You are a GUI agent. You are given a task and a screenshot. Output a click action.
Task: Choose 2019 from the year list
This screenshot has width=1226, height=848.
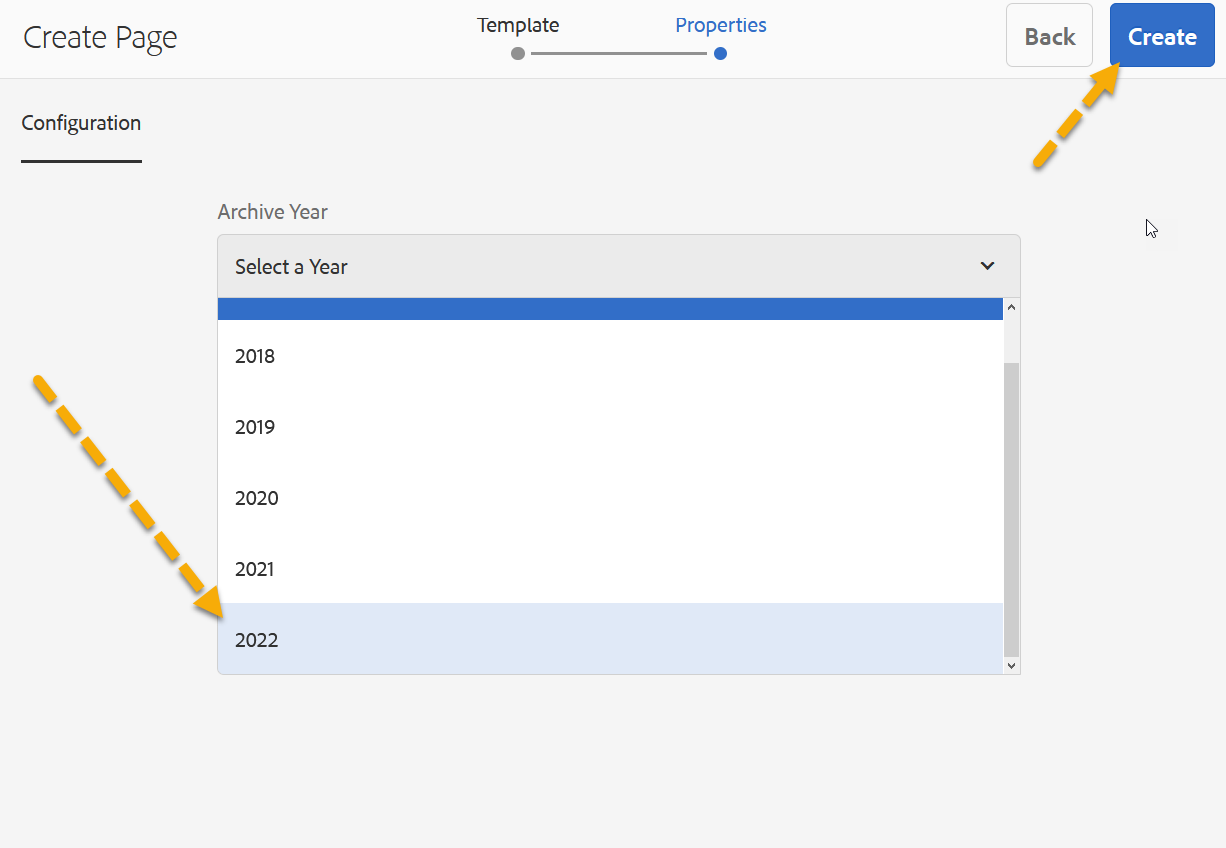(255, 427)
